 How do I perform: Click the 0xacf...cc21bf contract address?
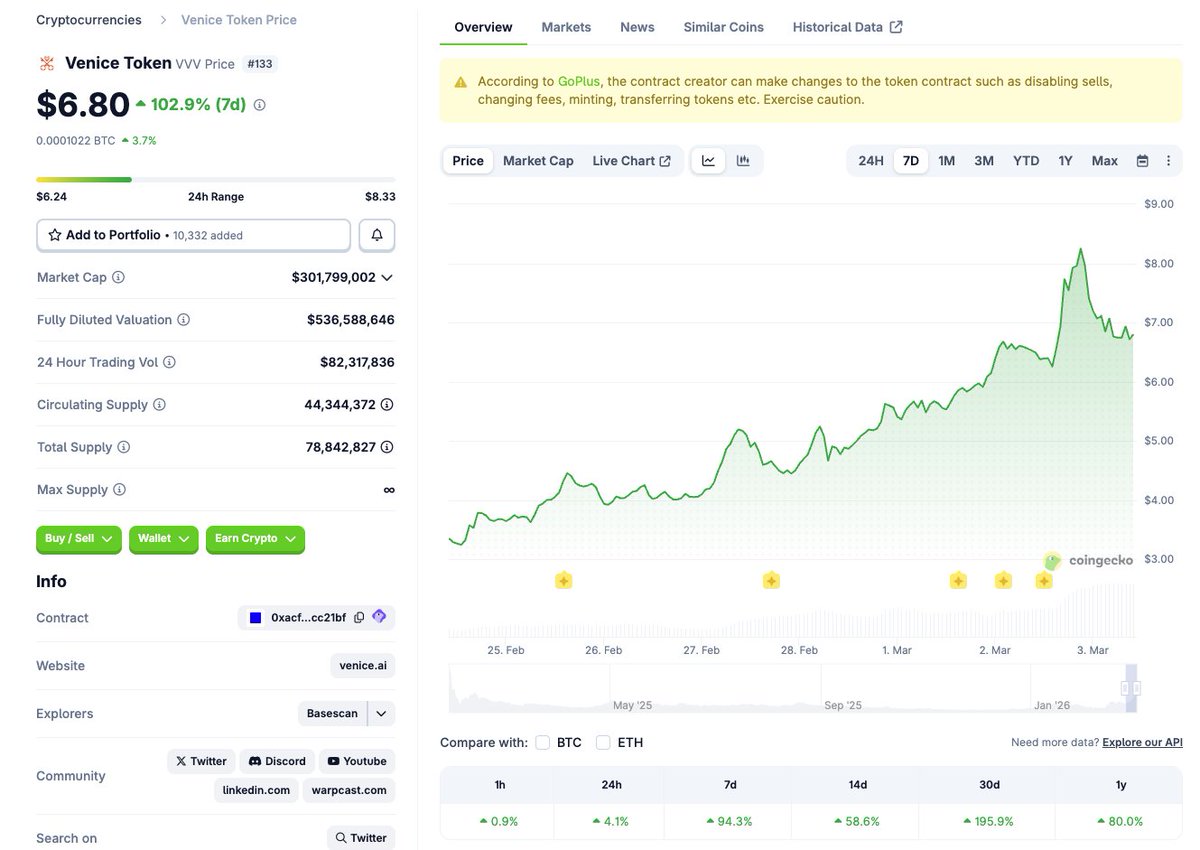[308, 618]
